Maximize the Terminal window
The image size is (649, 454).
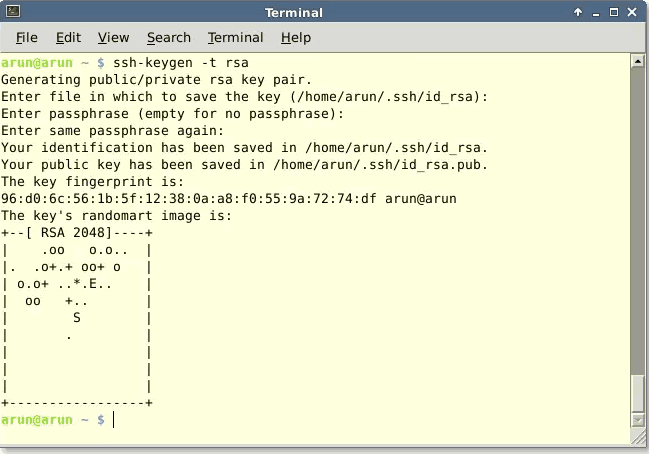[616, 12]
